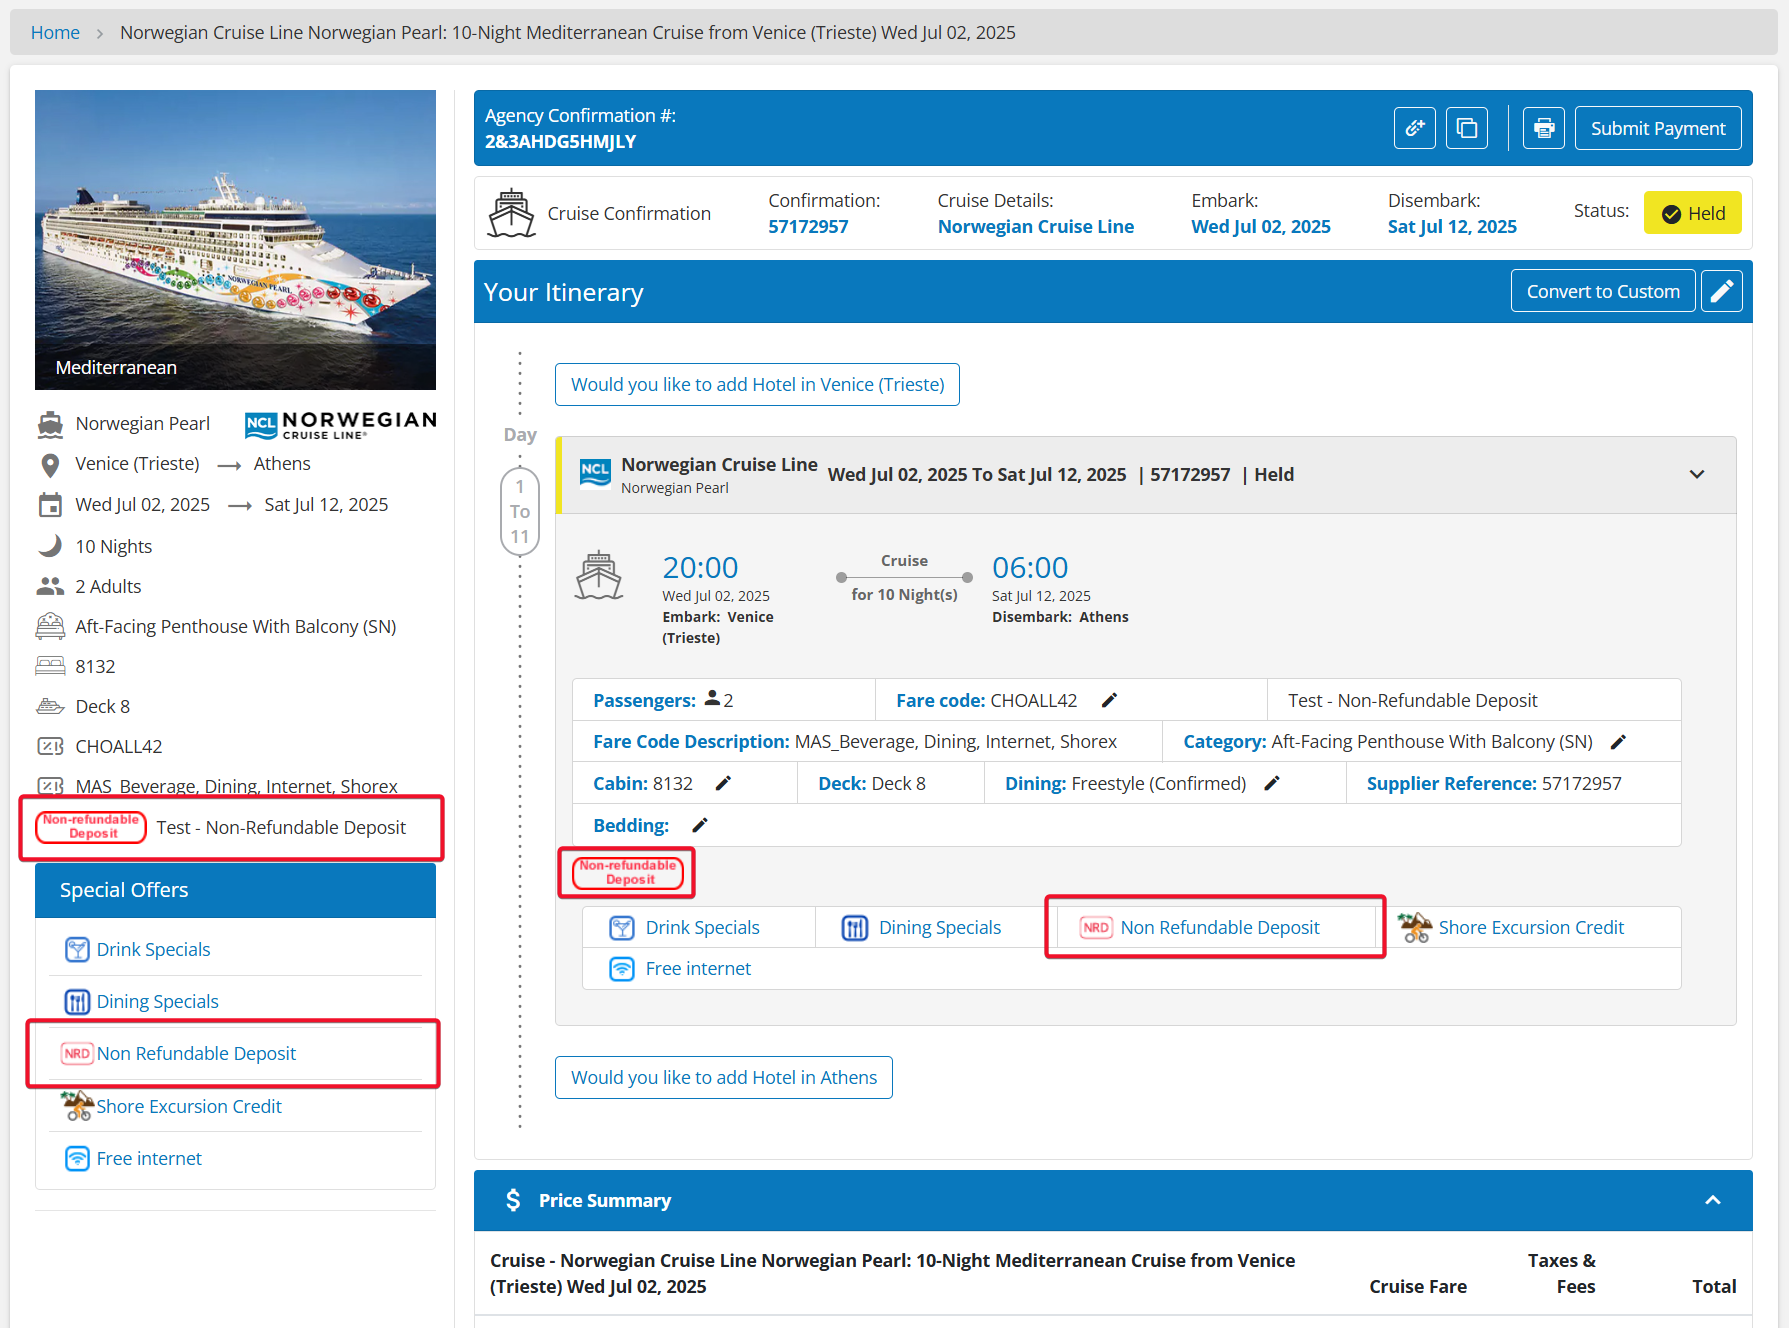Edit the Bedding pencil icon
Image resolution: width=1789 pixels, height=1328 pixels.
click(x=700, y=825)
